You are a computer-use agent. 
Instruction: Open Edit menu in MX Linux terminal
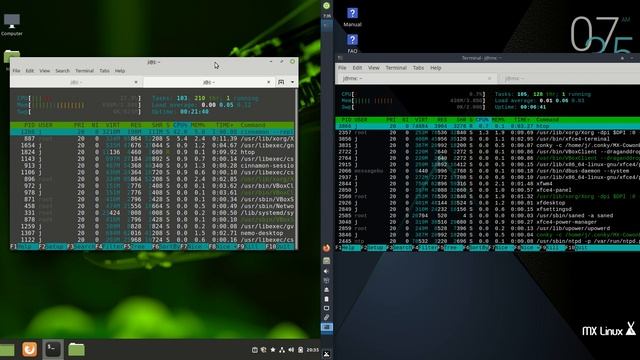point(357,68)
